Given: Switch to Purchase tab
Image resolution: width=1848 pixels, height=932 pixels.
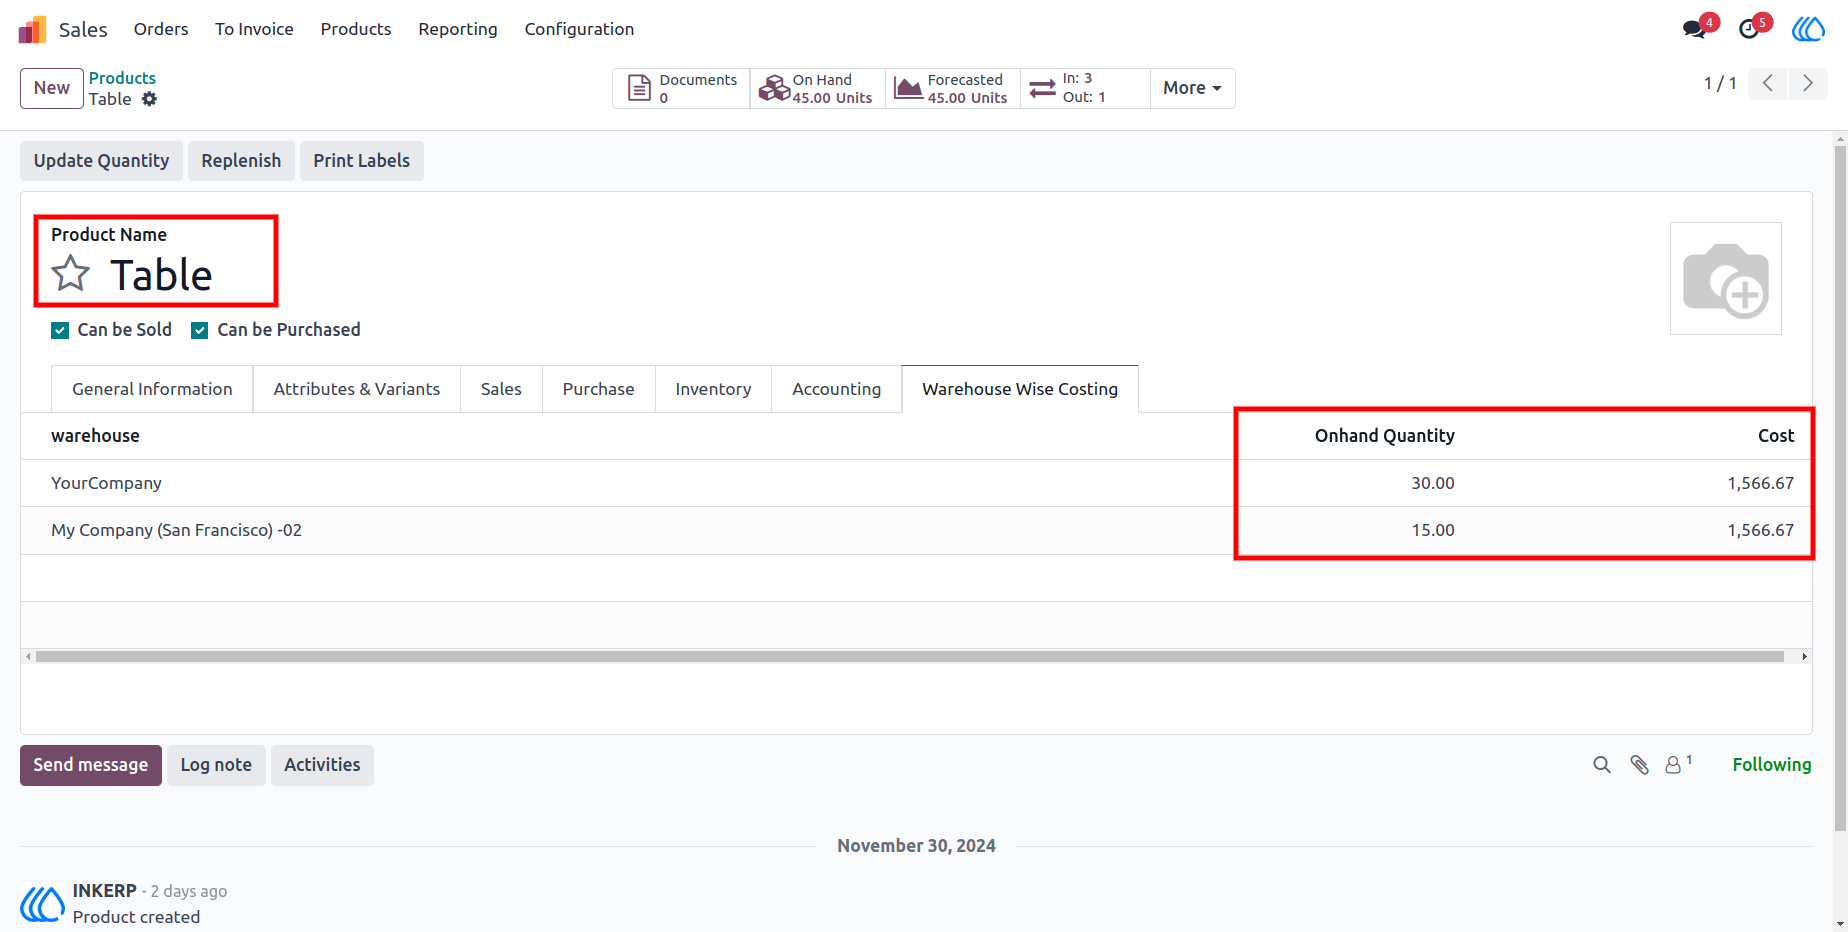Looking at the screenshot, I should (598, 389).
